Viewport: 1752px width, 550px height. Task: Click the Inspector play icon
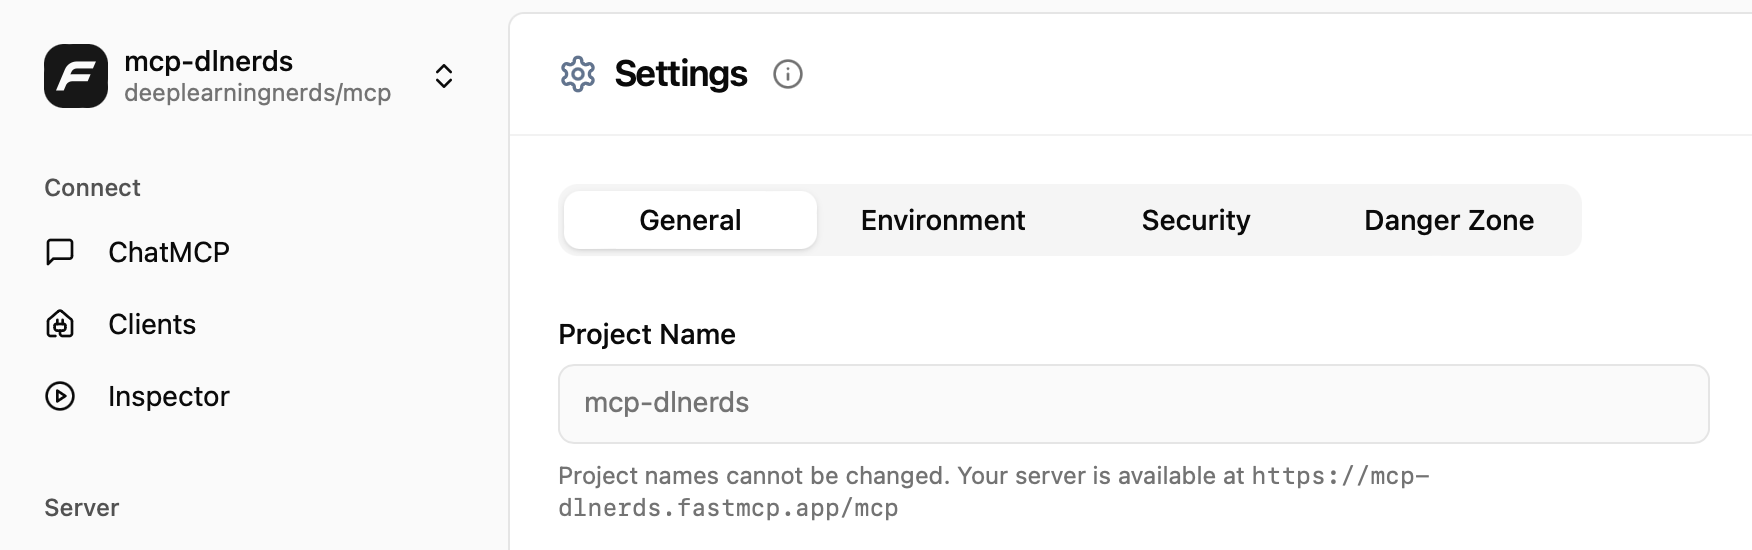pos(60,396)
